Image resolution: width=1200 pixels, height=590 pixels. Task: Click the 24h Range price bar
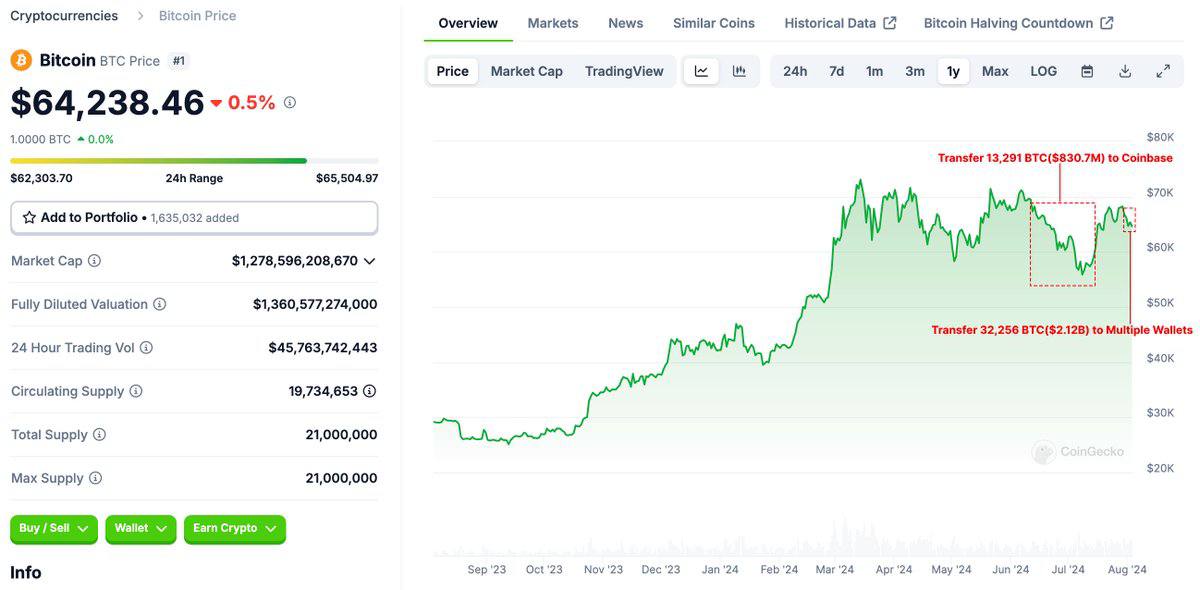click(x=194, y=160)
